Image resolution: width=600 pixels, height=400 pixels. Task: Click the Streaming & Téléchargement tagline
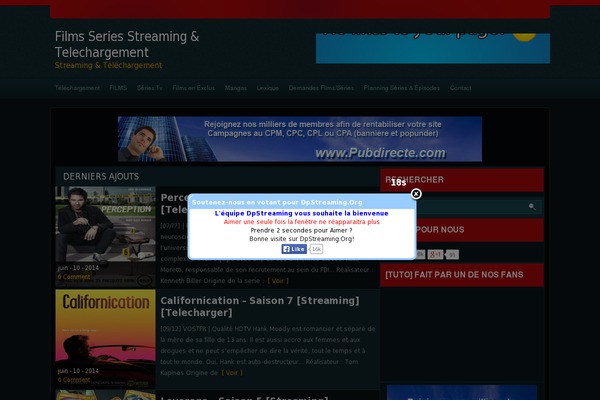(x=108, y=65)
